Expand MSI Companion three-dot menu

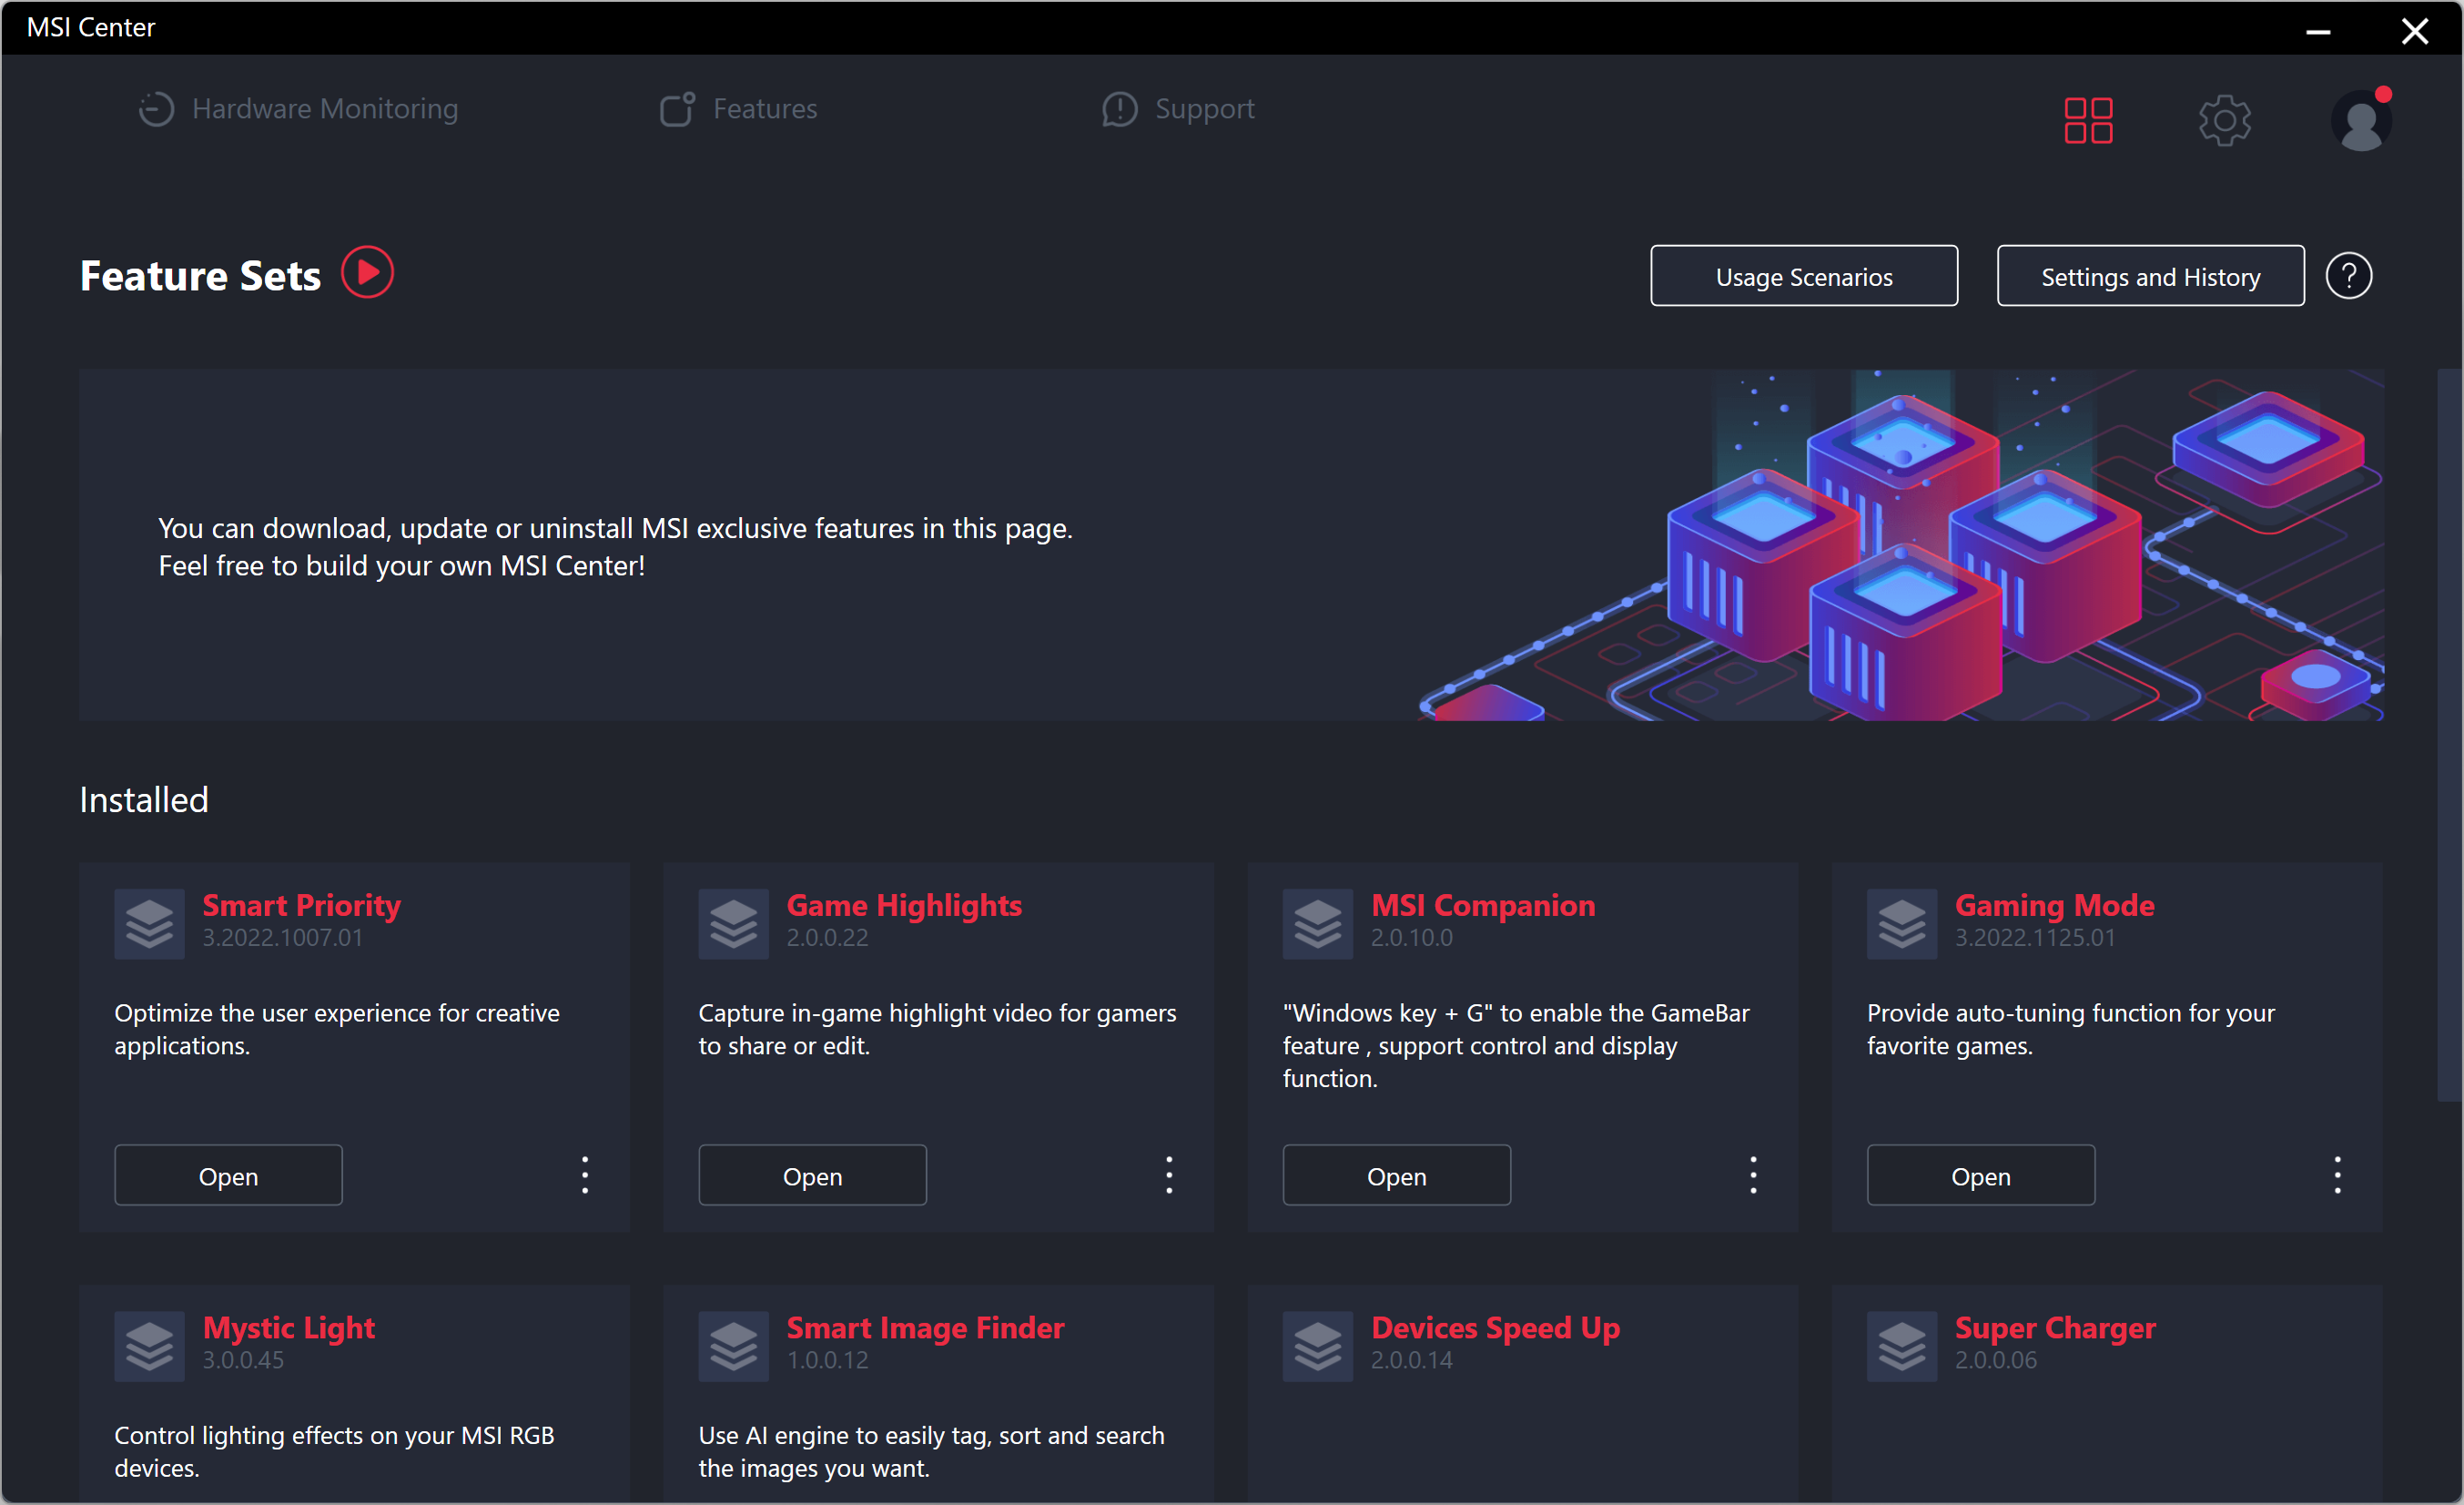[x=1753, y=1175]
